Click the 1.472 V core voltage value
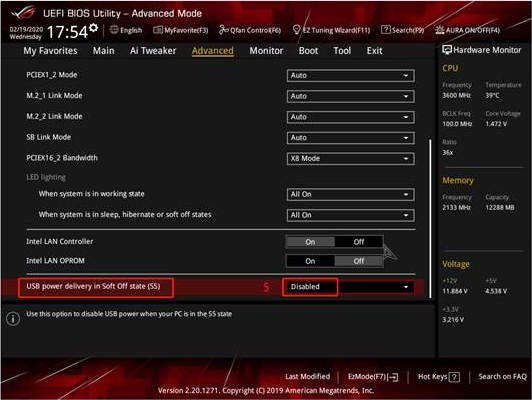This screenshot has width=532, height=400. 496,124
